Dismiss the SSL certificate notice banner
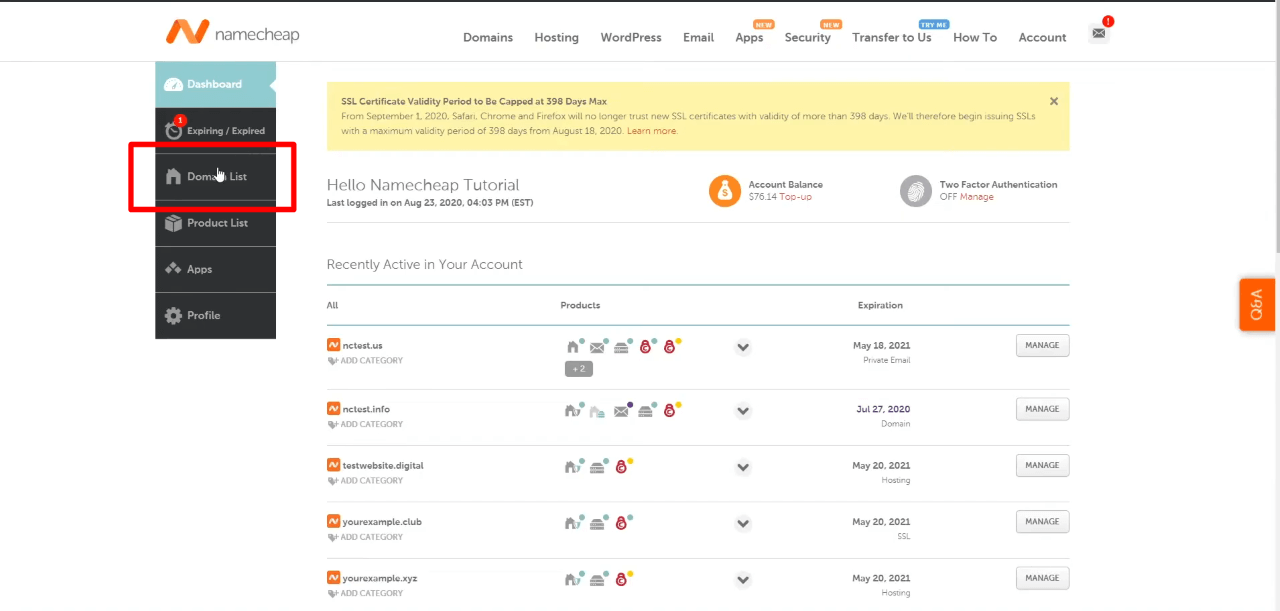 pos(1054,101)
